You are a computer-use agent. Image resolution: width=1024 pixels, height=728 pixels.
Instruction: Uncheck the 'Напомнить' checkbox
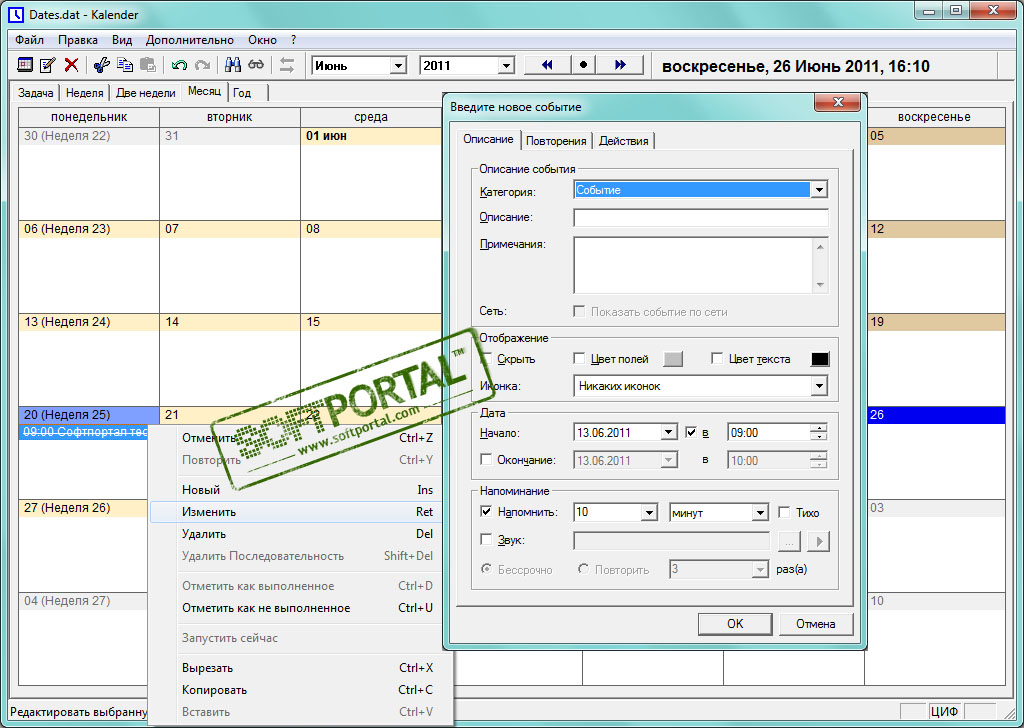486,511
